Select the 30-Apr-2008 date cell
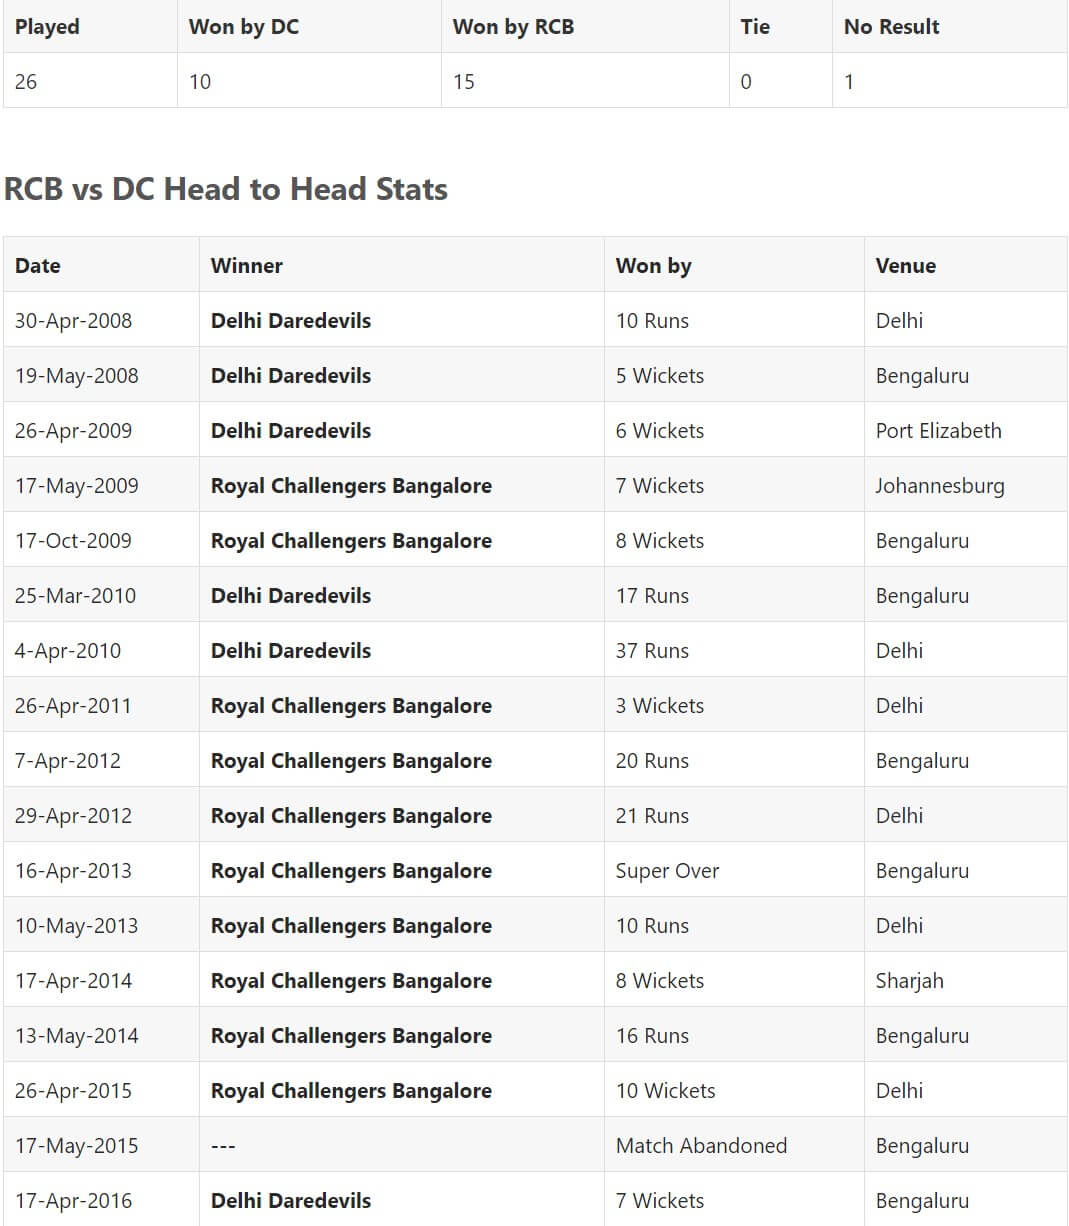Image resolution: width=1069 pixels, height=1226 pixels. 73,321
